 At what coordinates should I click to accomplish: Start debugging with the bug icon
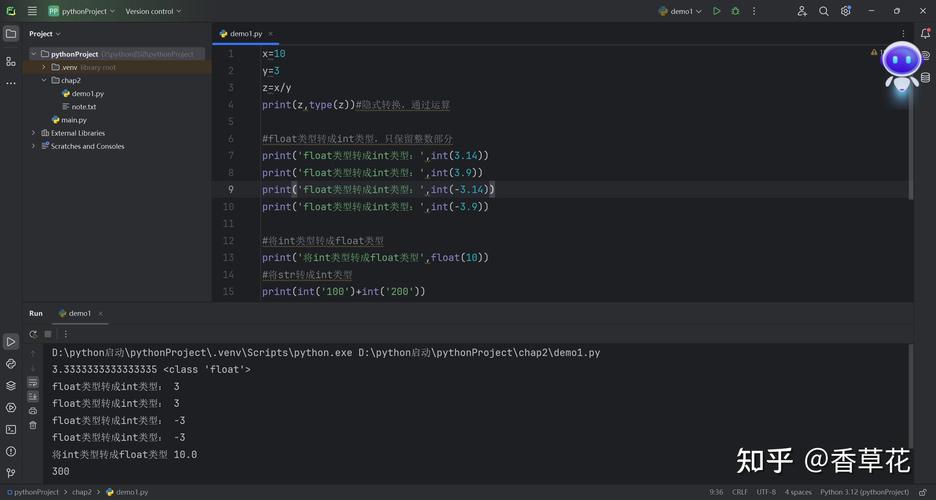pyautogui.click(x=735, y=11)
